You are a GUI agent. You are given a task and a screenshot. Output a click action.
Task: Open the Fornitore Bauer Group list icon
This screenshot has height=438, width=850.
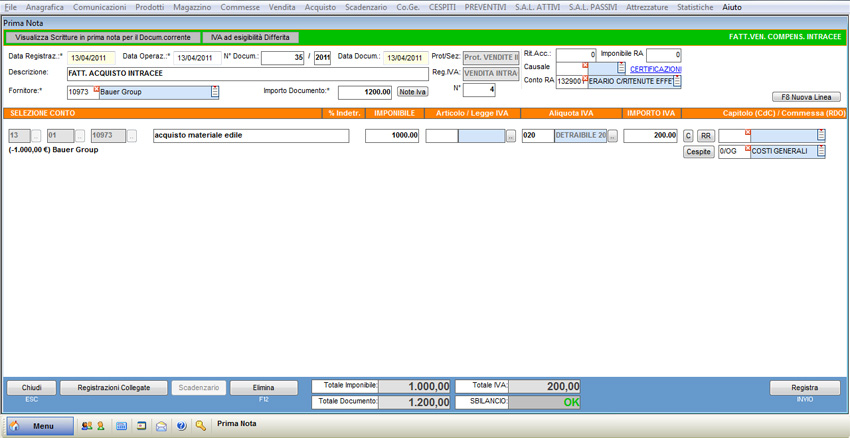pyautogui.click(x=214, y=92)
